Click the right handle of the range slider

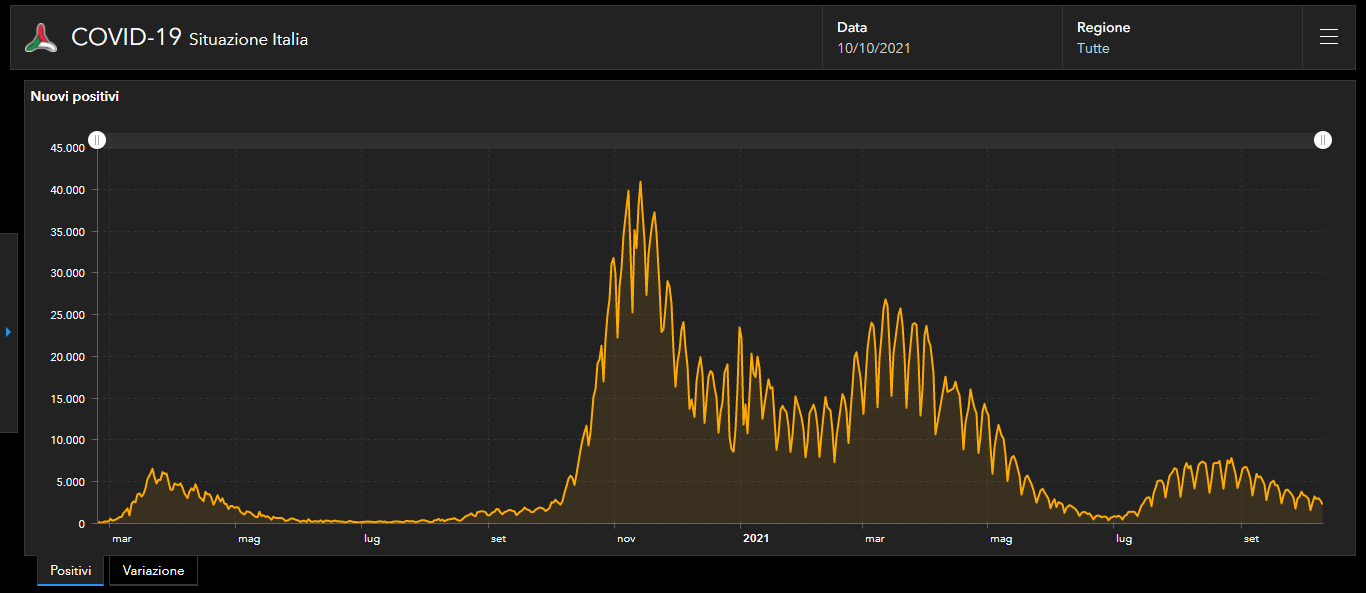[x=1323, y=140]
